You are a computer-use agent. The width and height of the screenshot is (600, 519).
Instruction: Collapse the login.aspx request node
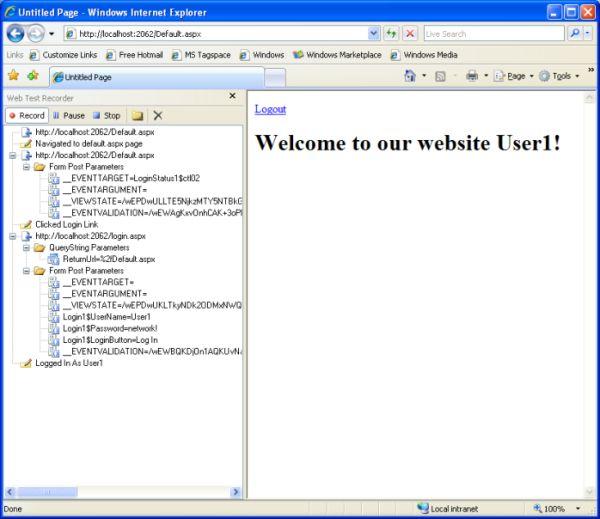coord(11,236)
